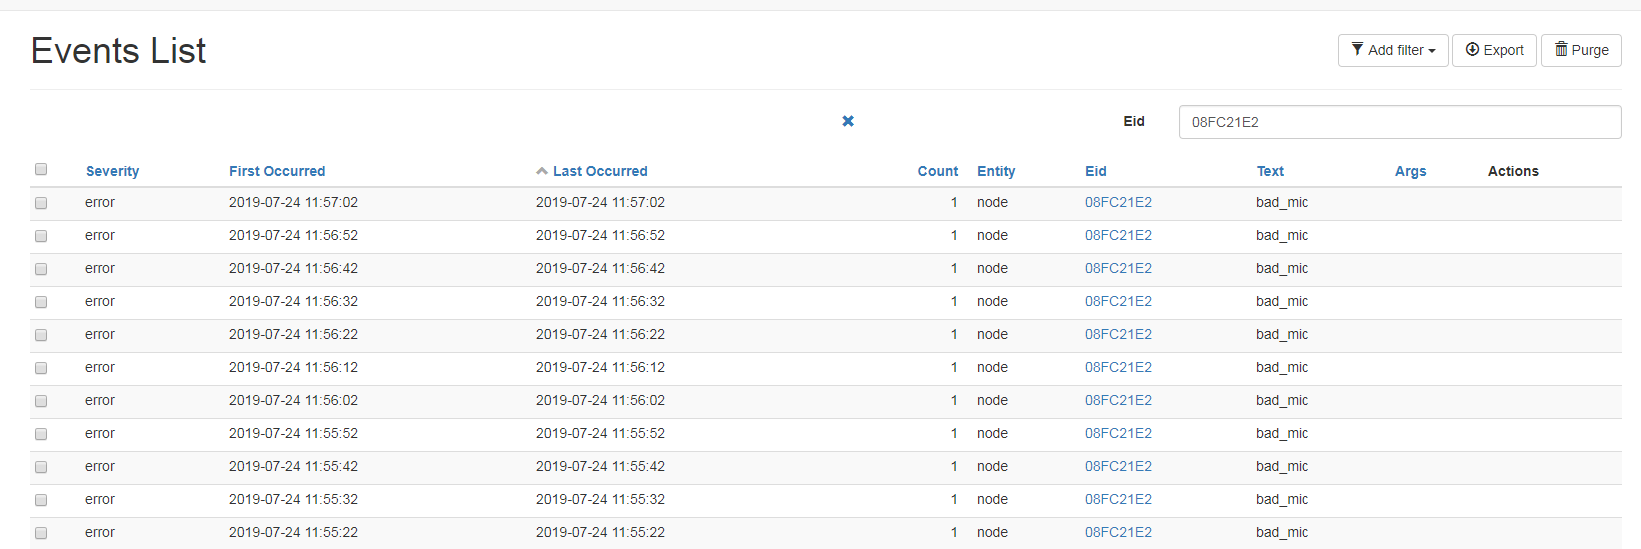Focus the Eid filter input field

(1400, 122)
